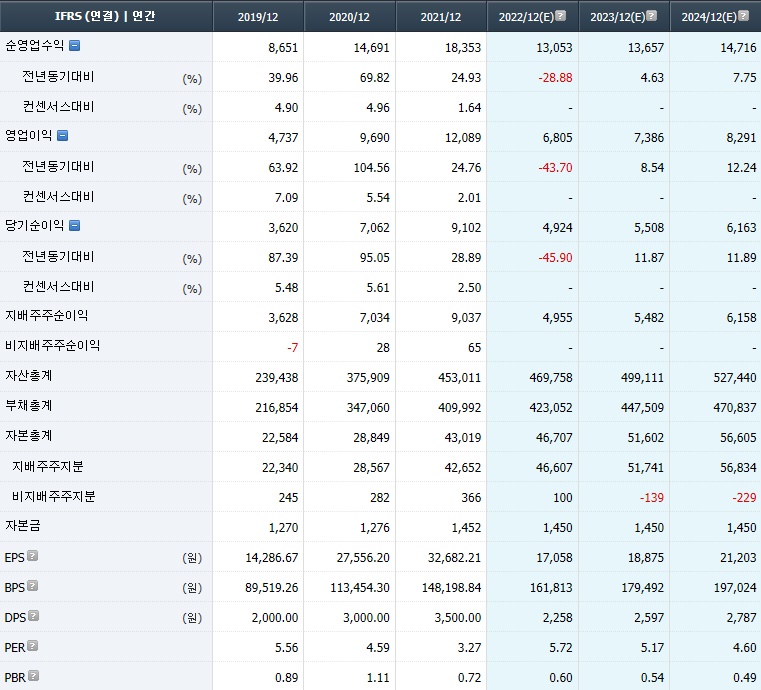Click the IFRS (연결) | 연간 header
The height and width of the screenshot is (690, 761).
(105, 16)
